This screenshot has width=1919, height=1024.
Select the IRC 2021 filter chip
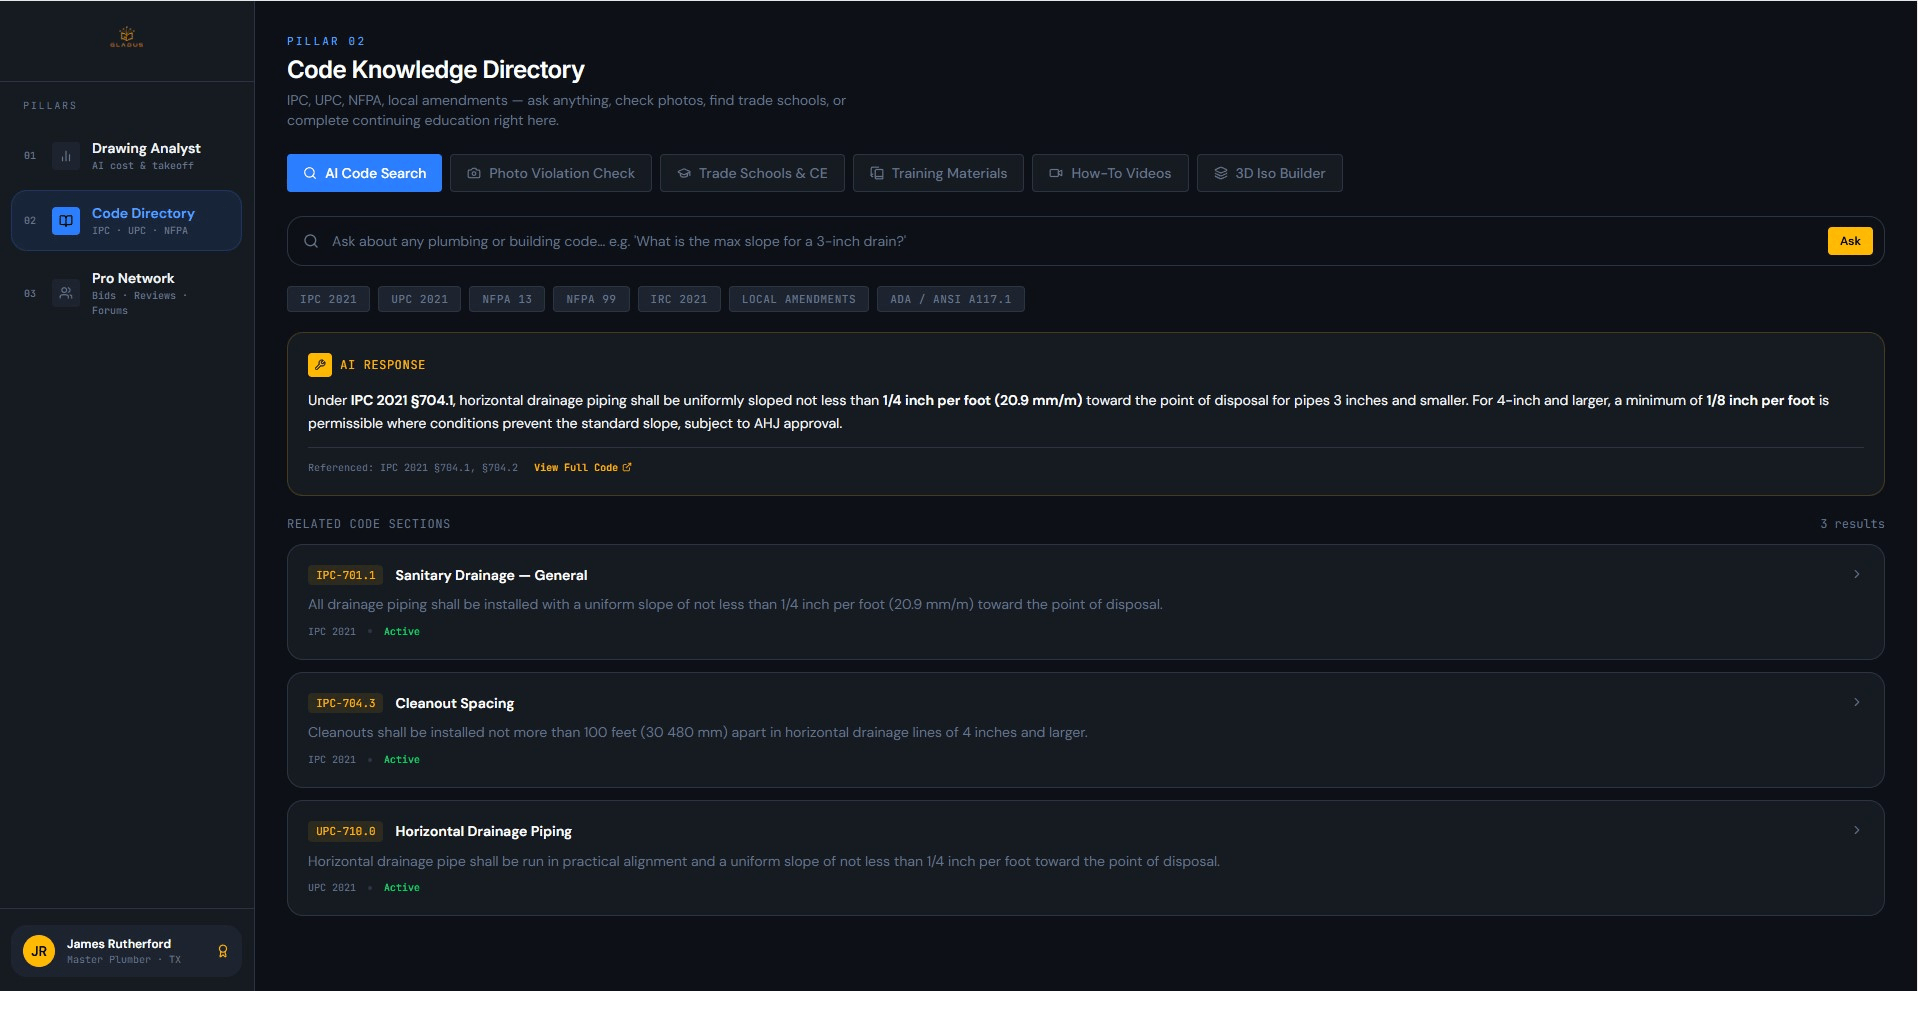pyautogui.click(x=679, y=299)
